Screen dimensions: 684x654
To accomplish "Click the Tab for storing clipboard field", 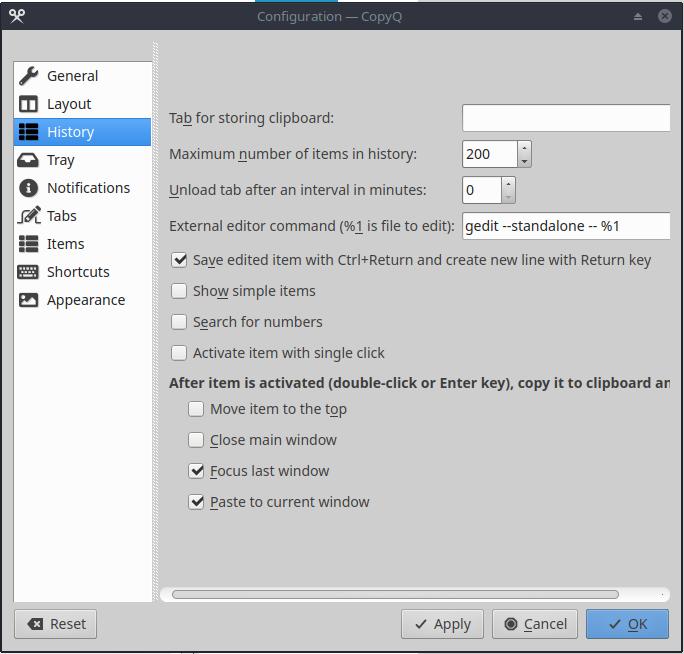I will [x=565, y=118].
